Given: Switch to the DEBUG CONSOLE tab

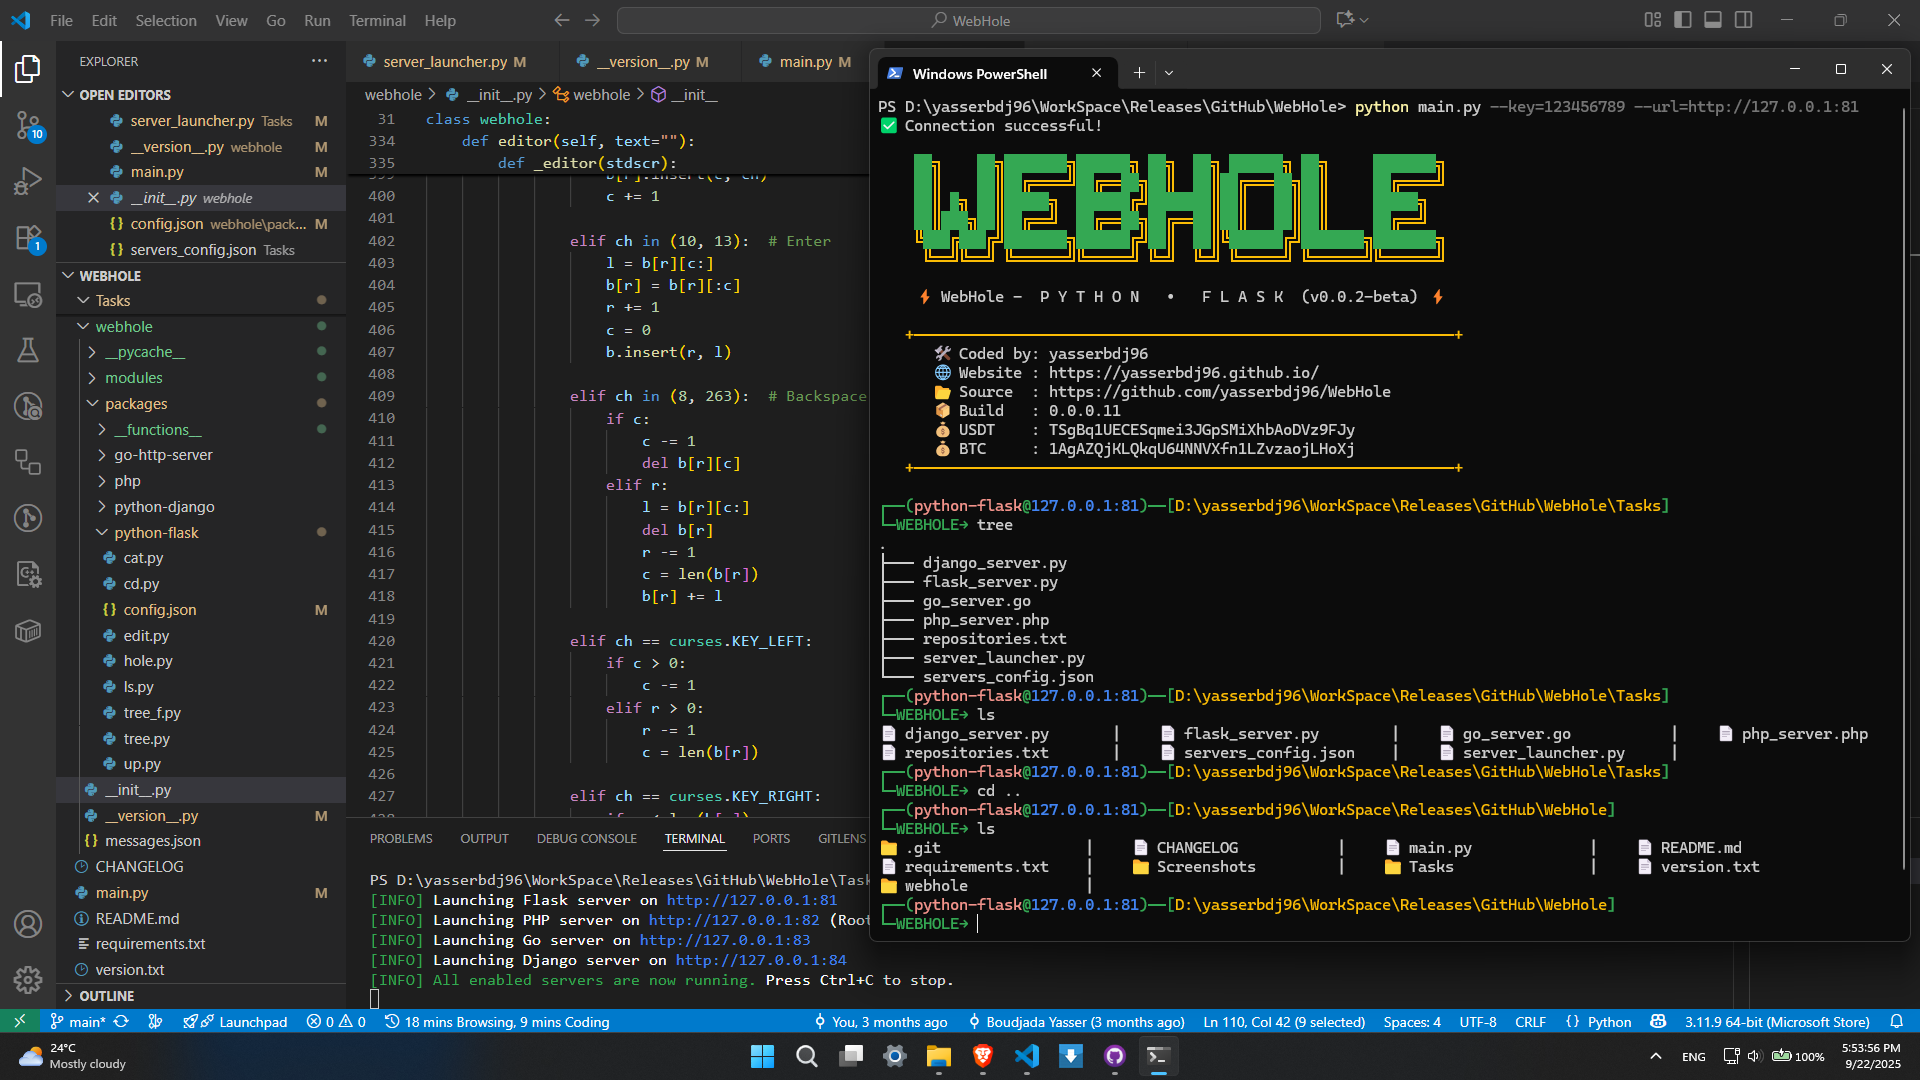Looking at the screenshot, I should point(586,839).
